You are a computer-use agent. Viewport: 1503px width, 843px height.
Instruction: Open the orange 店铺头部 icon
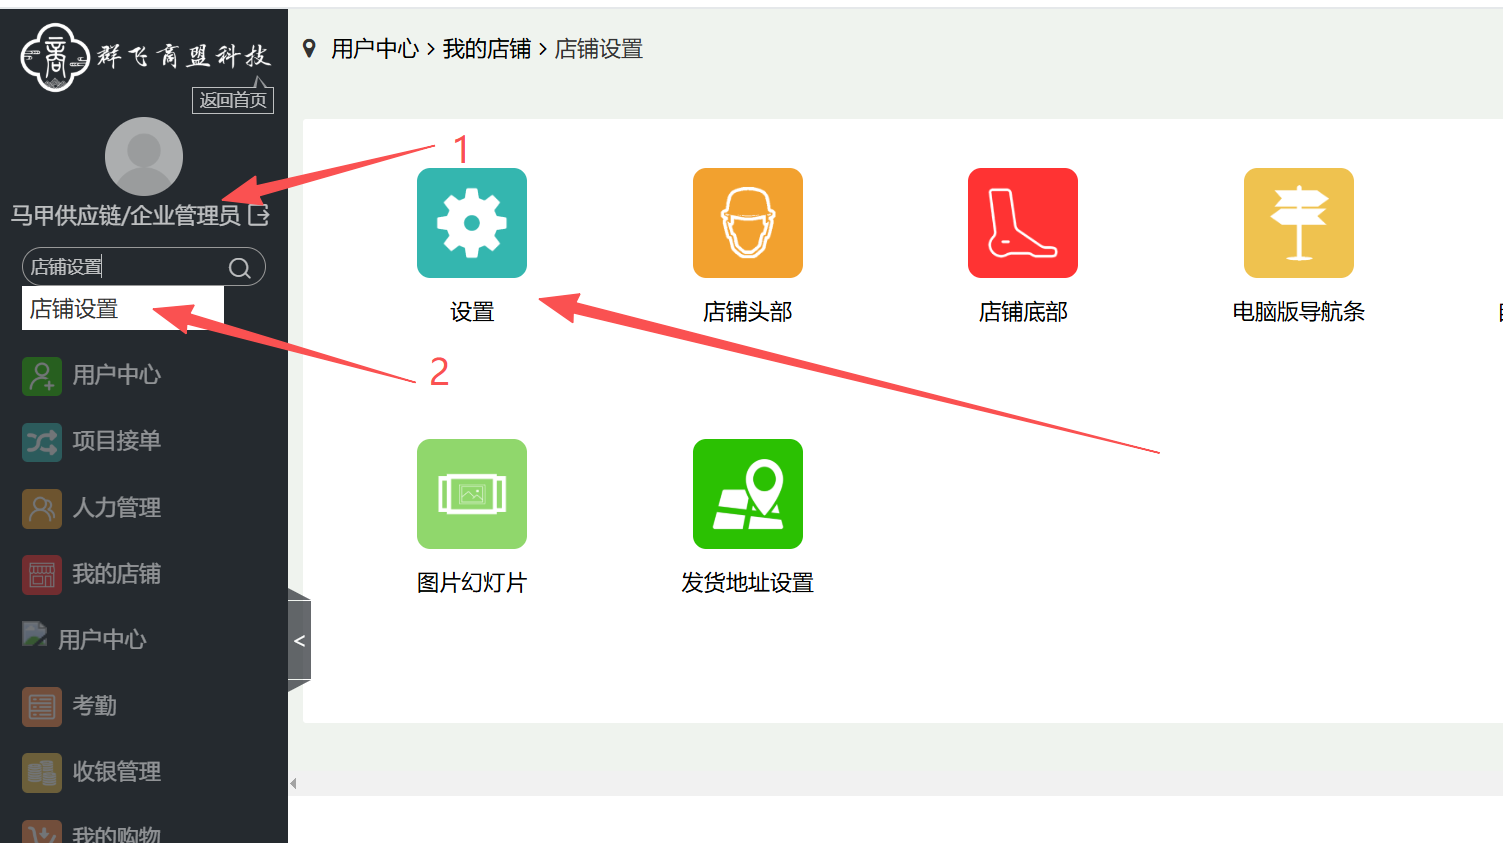click(747, 223)
